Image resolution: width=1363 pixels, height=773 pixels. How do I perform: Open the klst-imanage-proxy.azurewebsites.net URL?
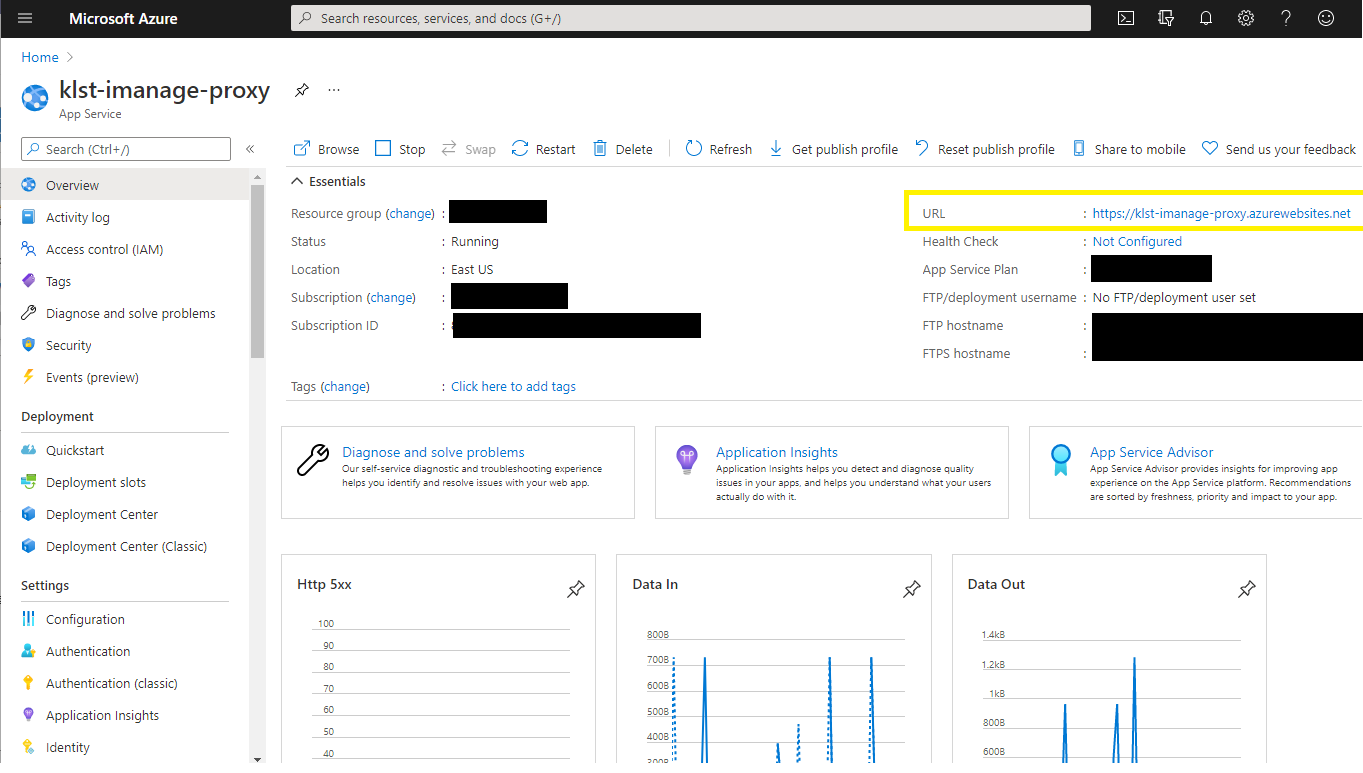(1221, 213)
